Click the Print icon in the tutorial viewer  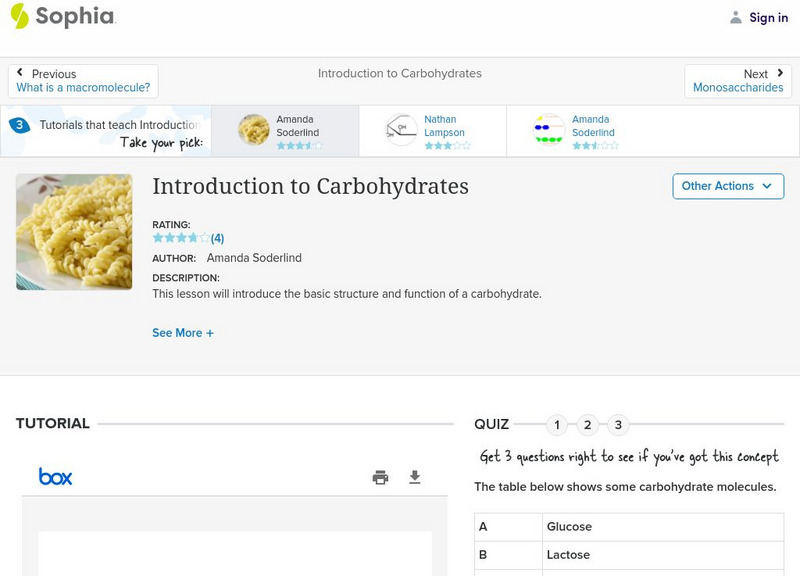click(380, 477)
